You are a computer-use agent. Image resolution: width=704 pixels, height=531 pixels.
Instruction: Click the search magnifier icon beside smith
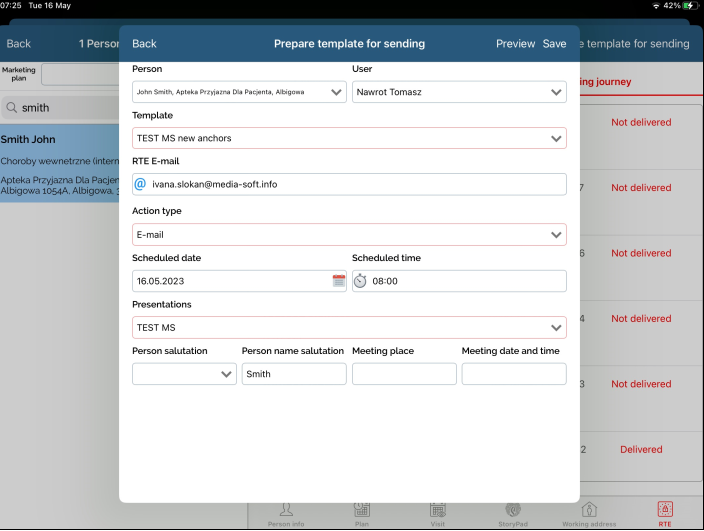click(x=12, y=108)
